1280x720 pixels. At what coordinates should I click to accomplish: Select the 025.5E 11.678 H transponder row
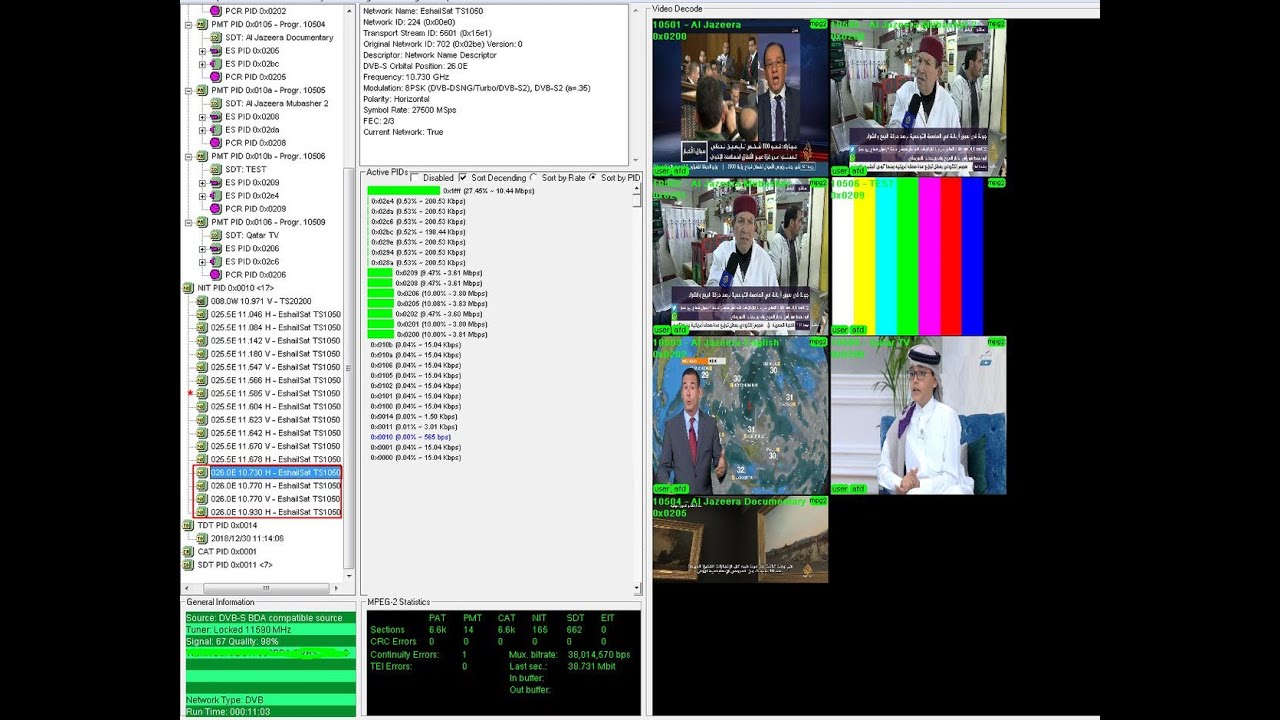click(275, 459)
